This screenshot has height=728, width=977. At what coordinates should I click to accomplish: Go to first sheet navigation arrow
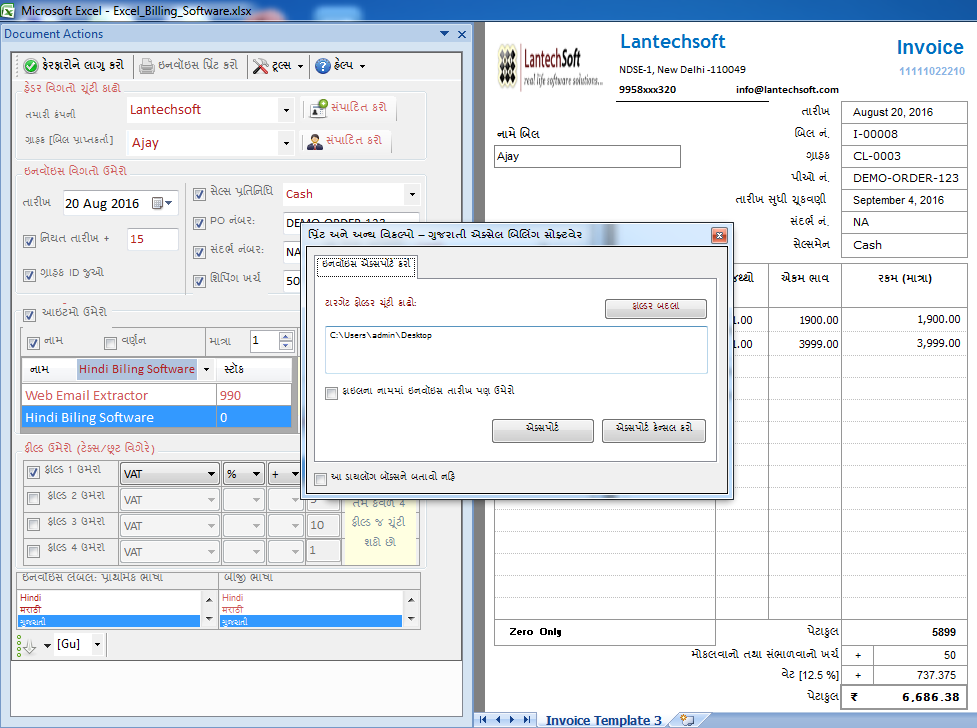point(483,720)
